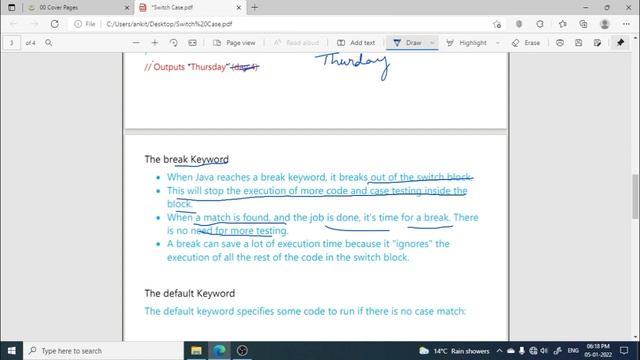The height and width of the screenshot is (360, 640).
Task: Click the sentence "The default keyword specifies some code"
Action: pos(305,311)
